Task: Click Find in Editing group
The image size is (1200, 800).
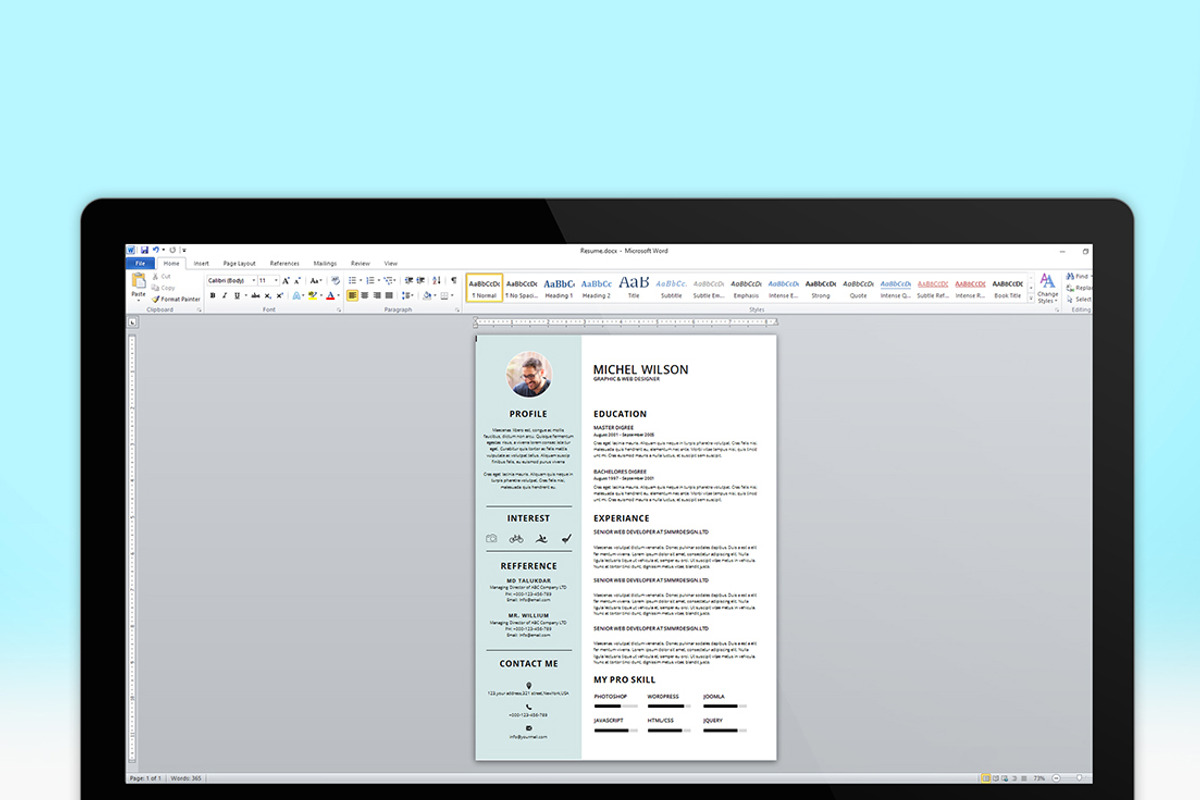Action: pyautogui.click(x=1077, y=276)
